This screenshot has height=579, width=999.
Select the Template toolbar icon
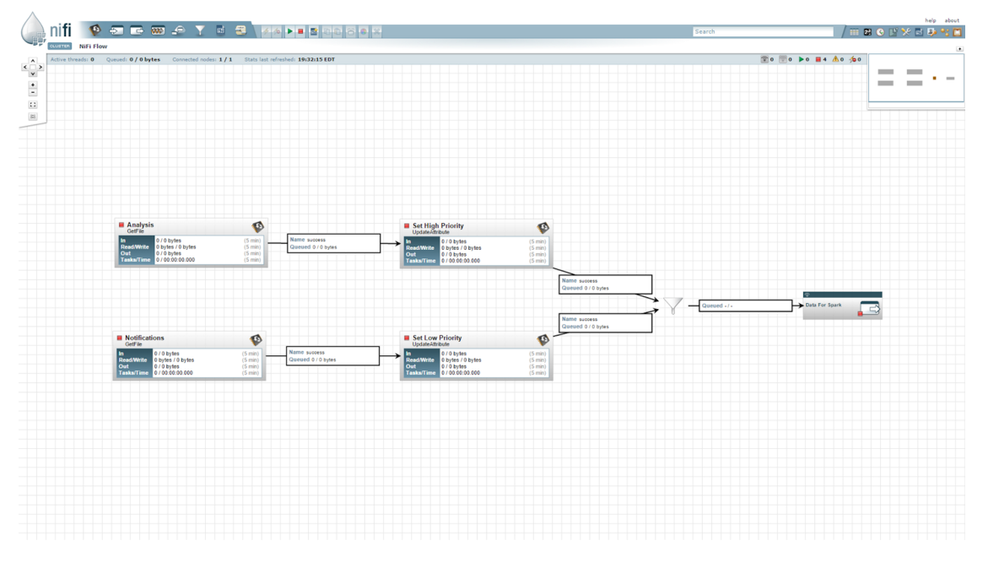click(220, 30)
